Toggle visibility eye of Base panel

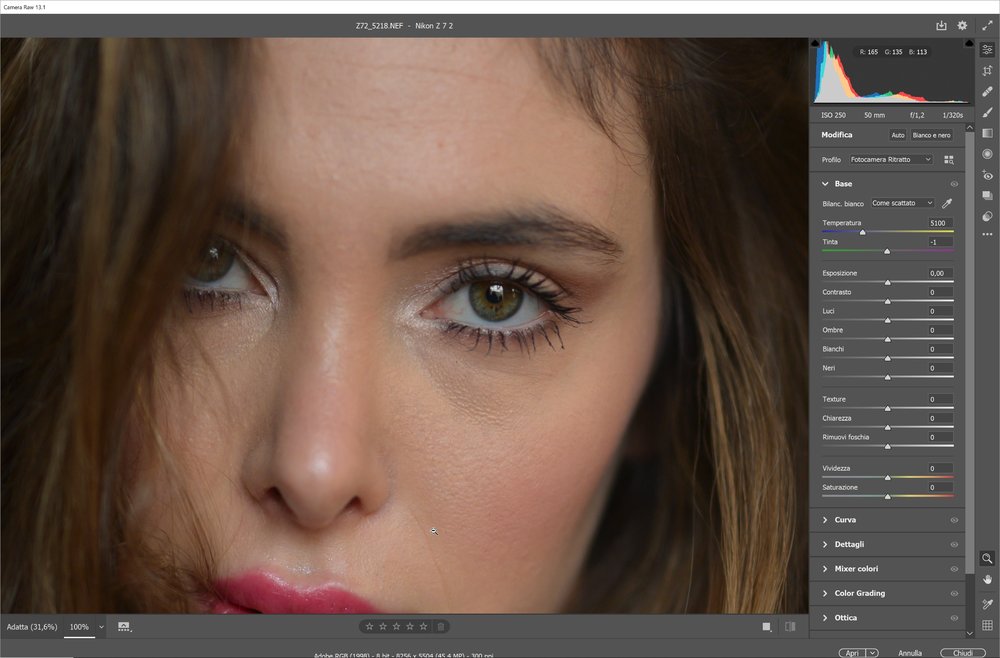[x=954, y=184]
